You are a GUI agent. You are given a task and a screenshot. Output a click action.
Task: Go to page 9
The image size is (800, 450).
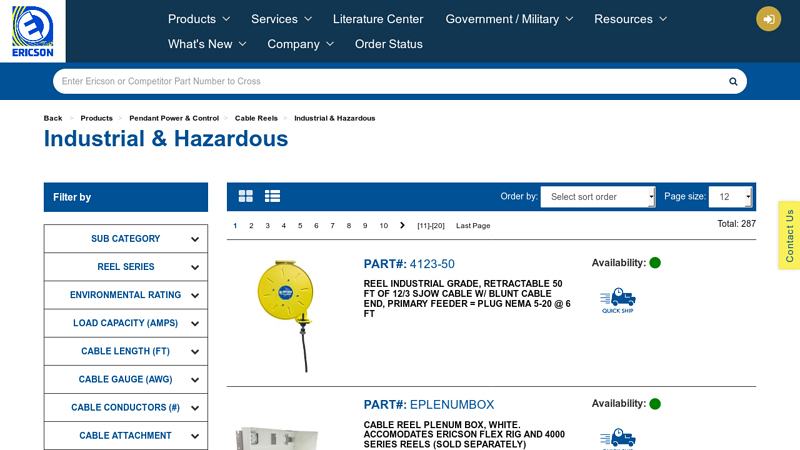(x=365, y=226)
